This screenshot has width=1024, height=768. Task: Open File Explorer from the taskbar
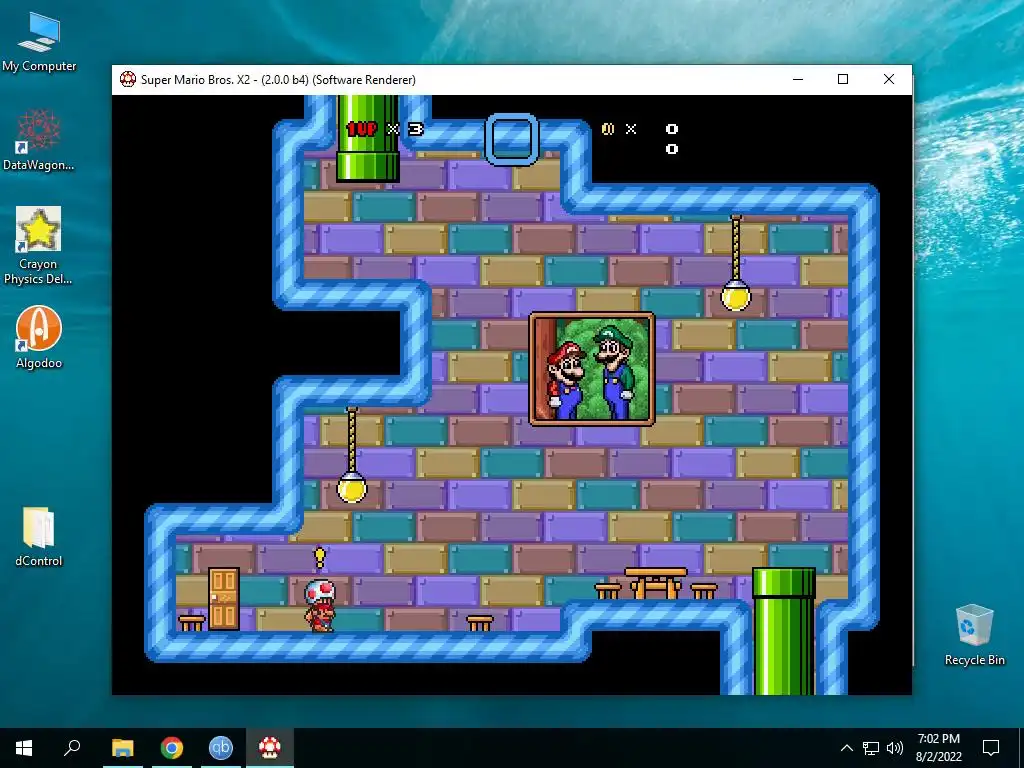[122, 748]
